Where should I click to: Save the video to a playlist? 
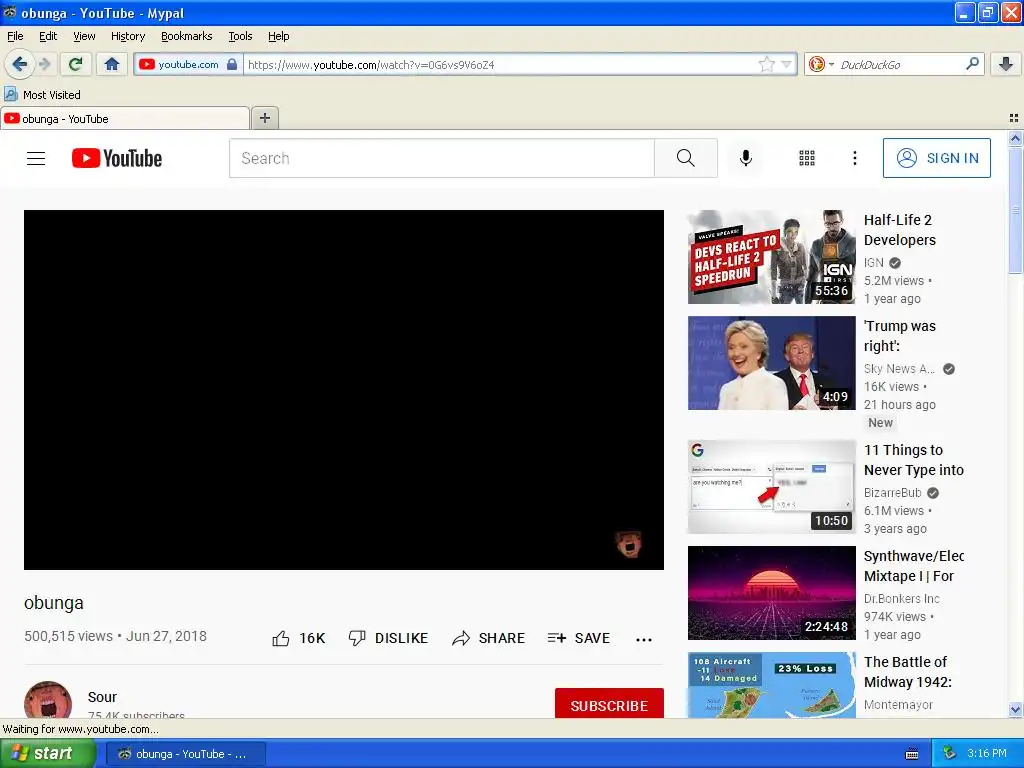(x=579, y=638)
